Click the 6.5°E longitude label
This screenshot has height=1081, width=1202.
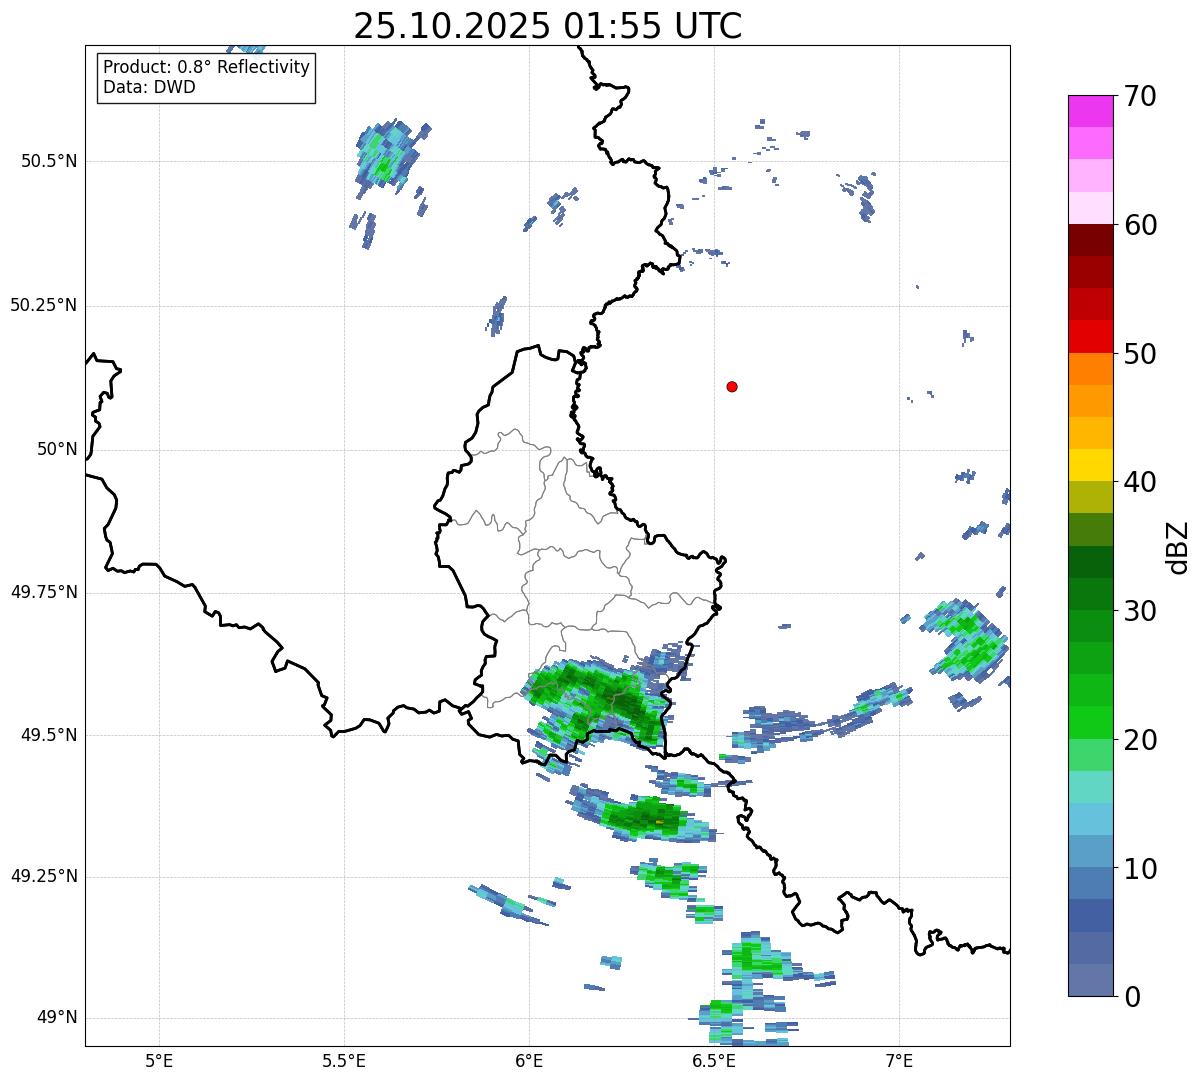click(x=714, y=1060)
